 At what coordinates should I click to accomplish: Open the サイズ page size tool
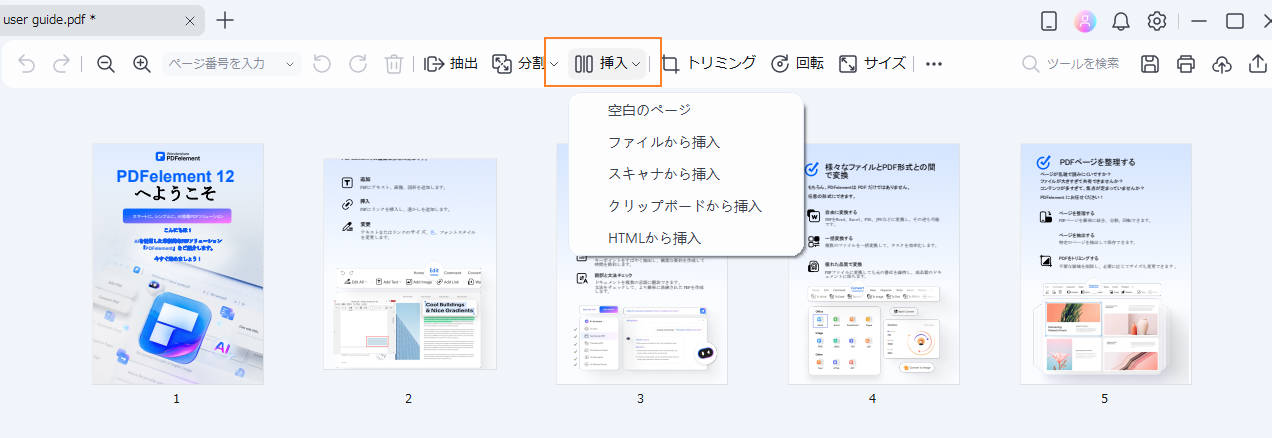tap(872, 64)
